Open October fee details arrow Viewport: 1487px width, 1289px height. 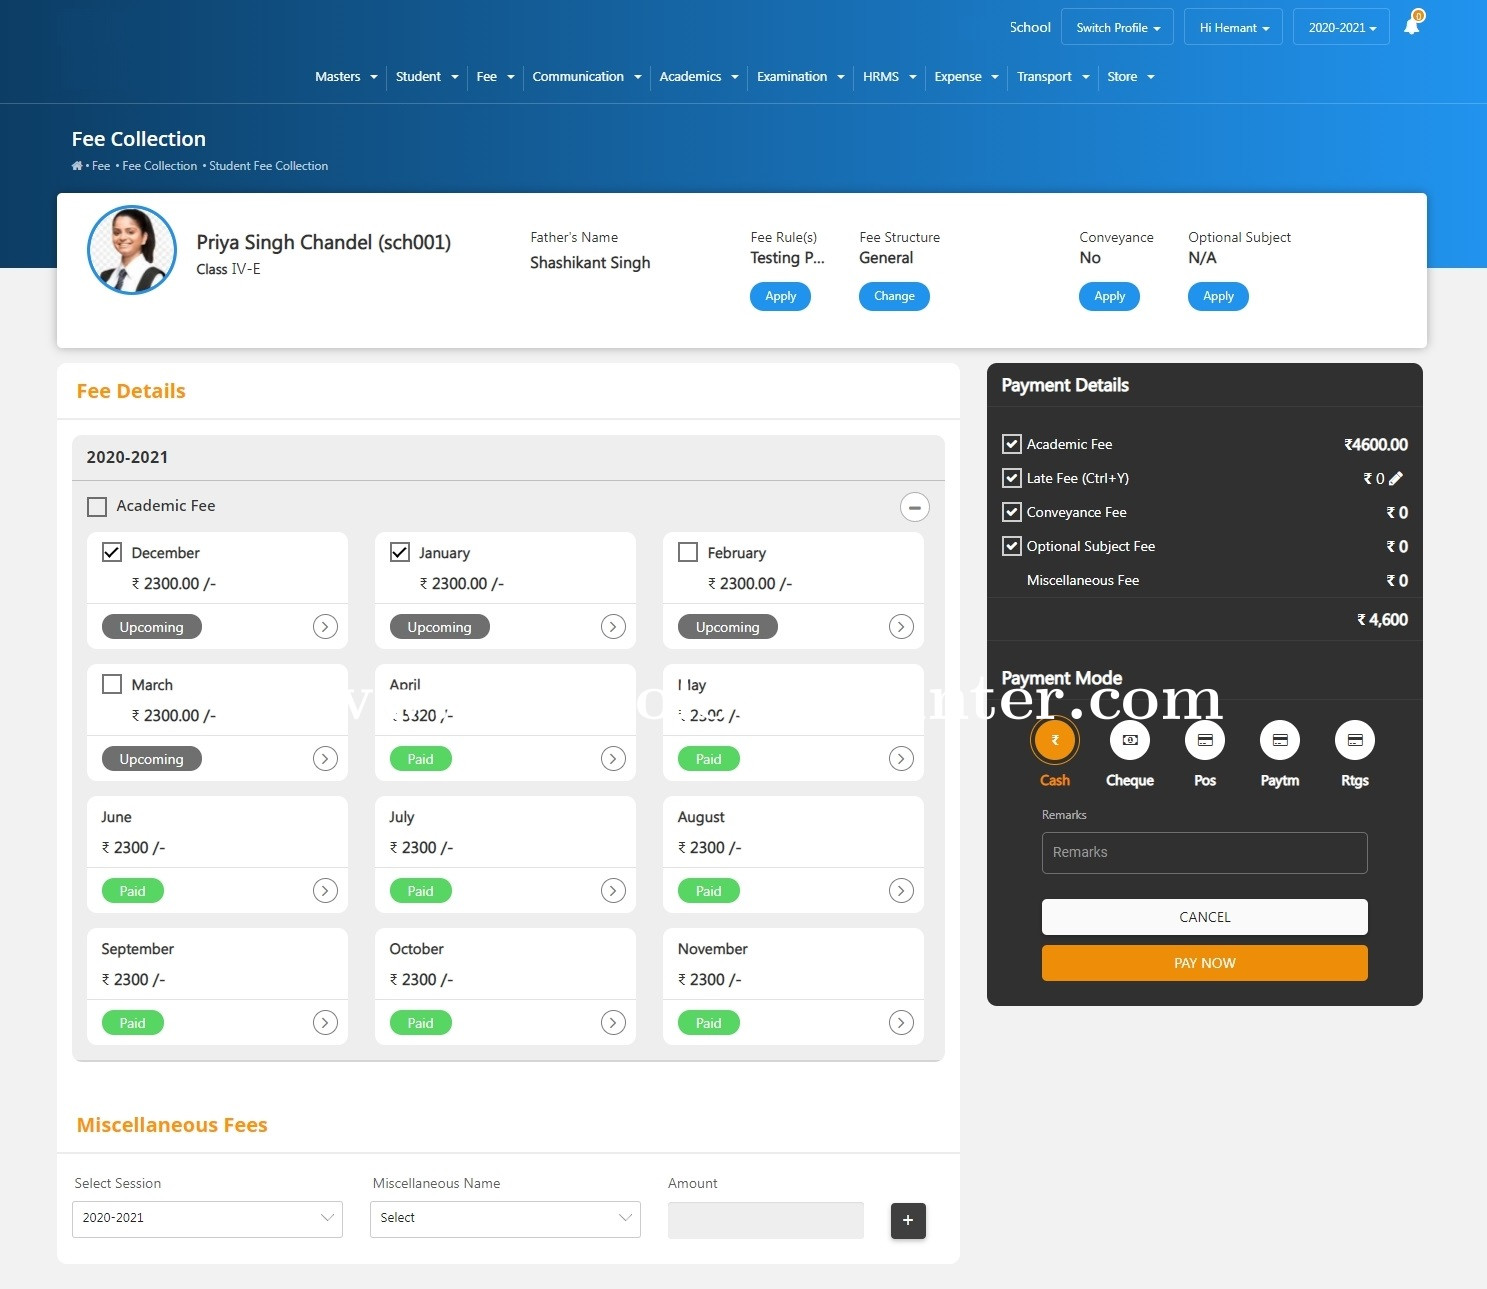(613, 1023)
